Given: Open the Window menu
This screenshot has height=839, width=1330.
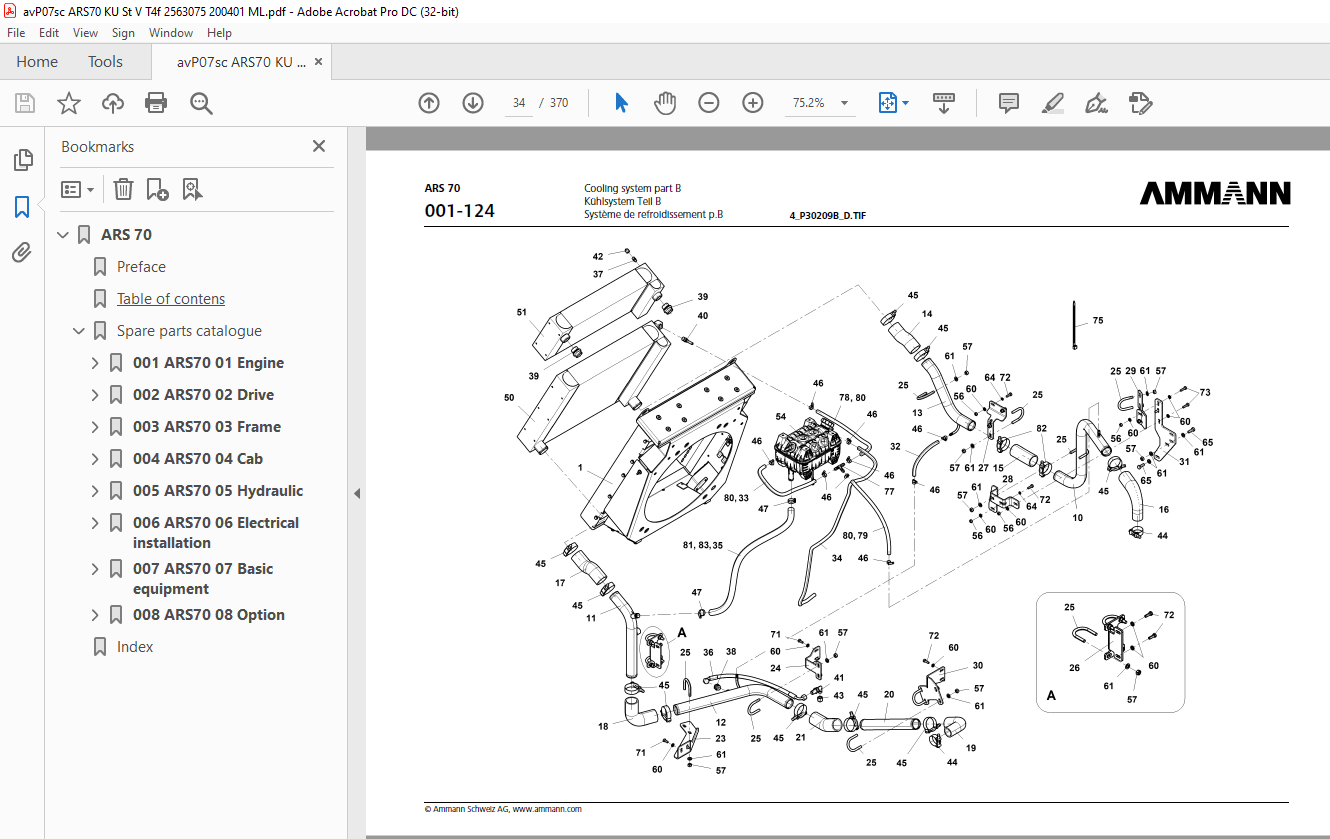Looking at the screenshot, I should point(171,33).
